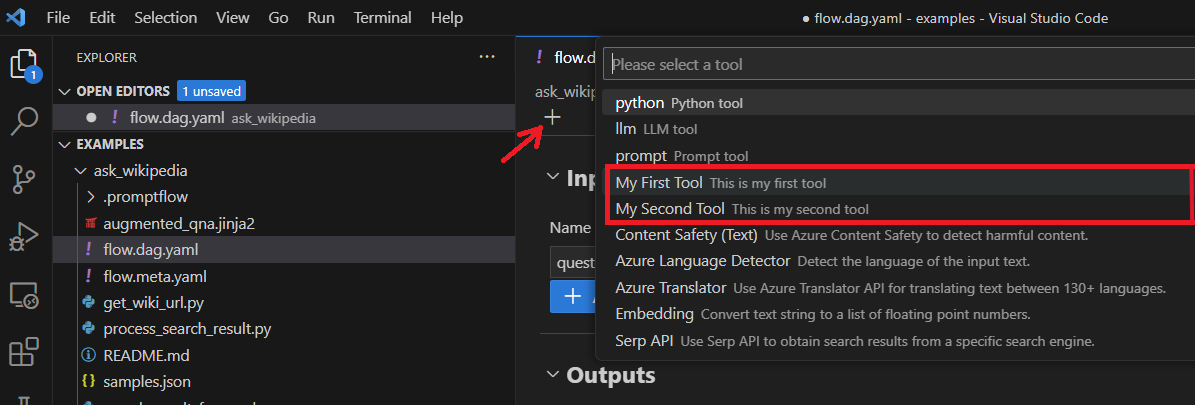Open the Terminal menu

382,18
